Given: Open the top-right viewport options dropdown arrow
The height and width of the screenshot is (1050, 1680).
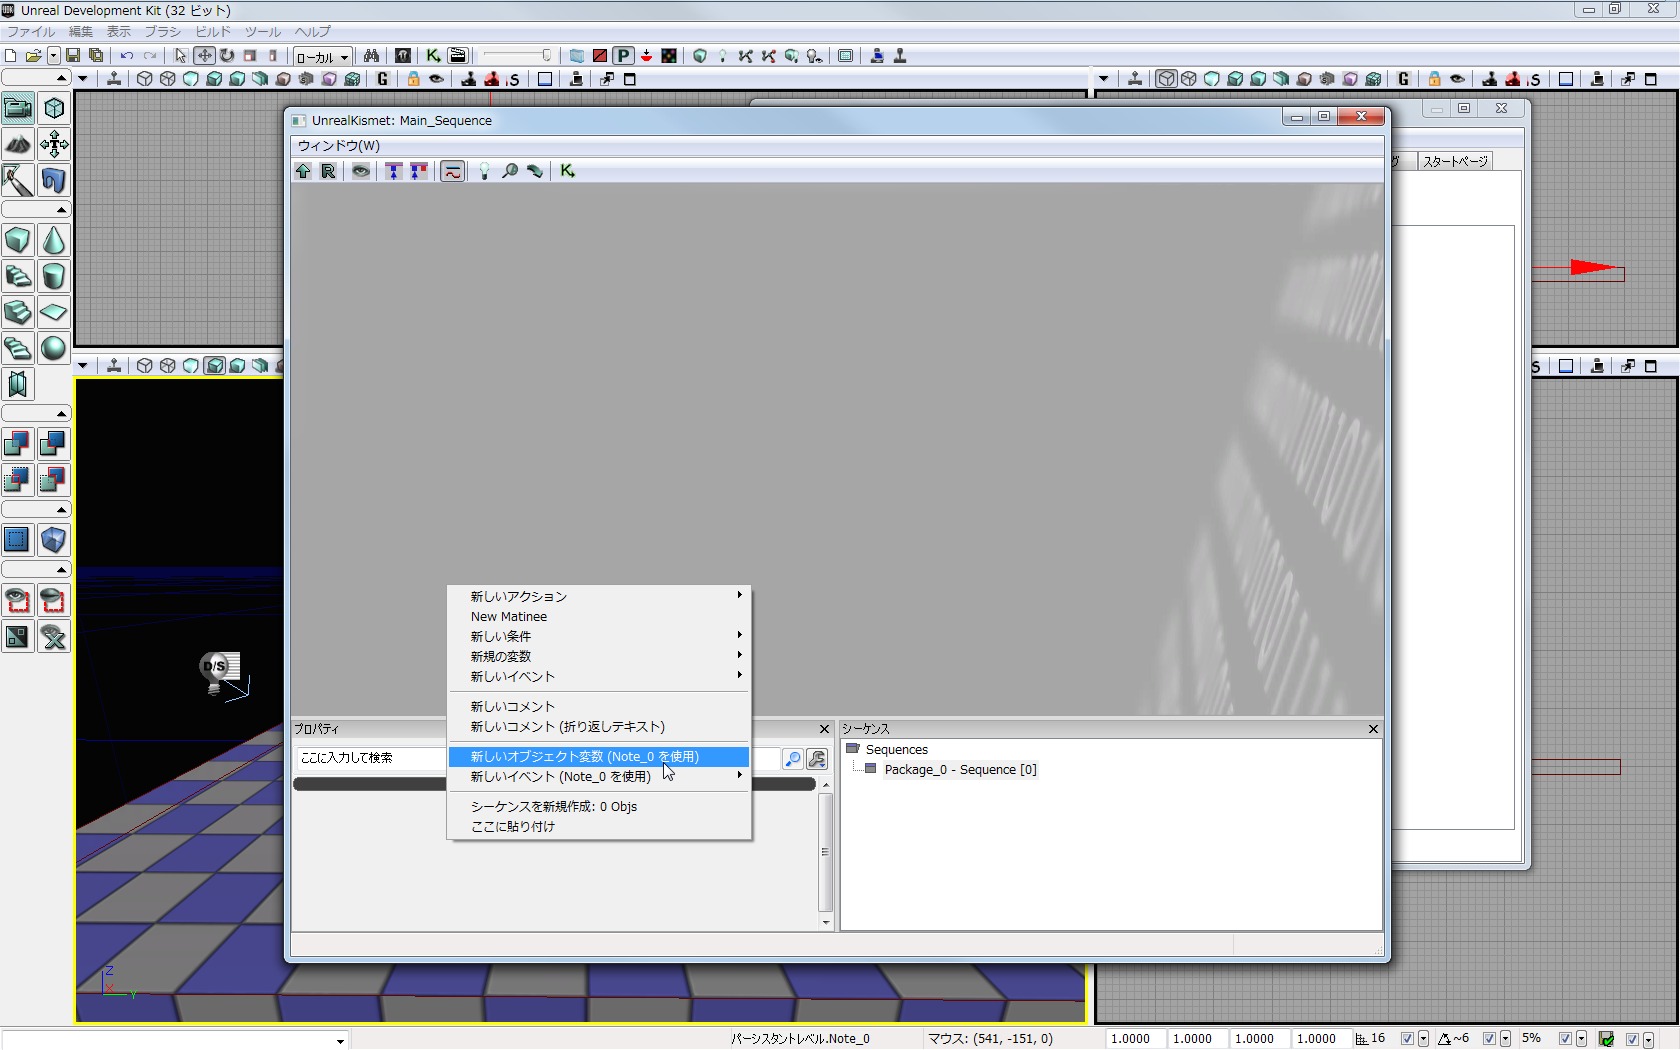Looking at the screenshot, I should [1104, 79].
